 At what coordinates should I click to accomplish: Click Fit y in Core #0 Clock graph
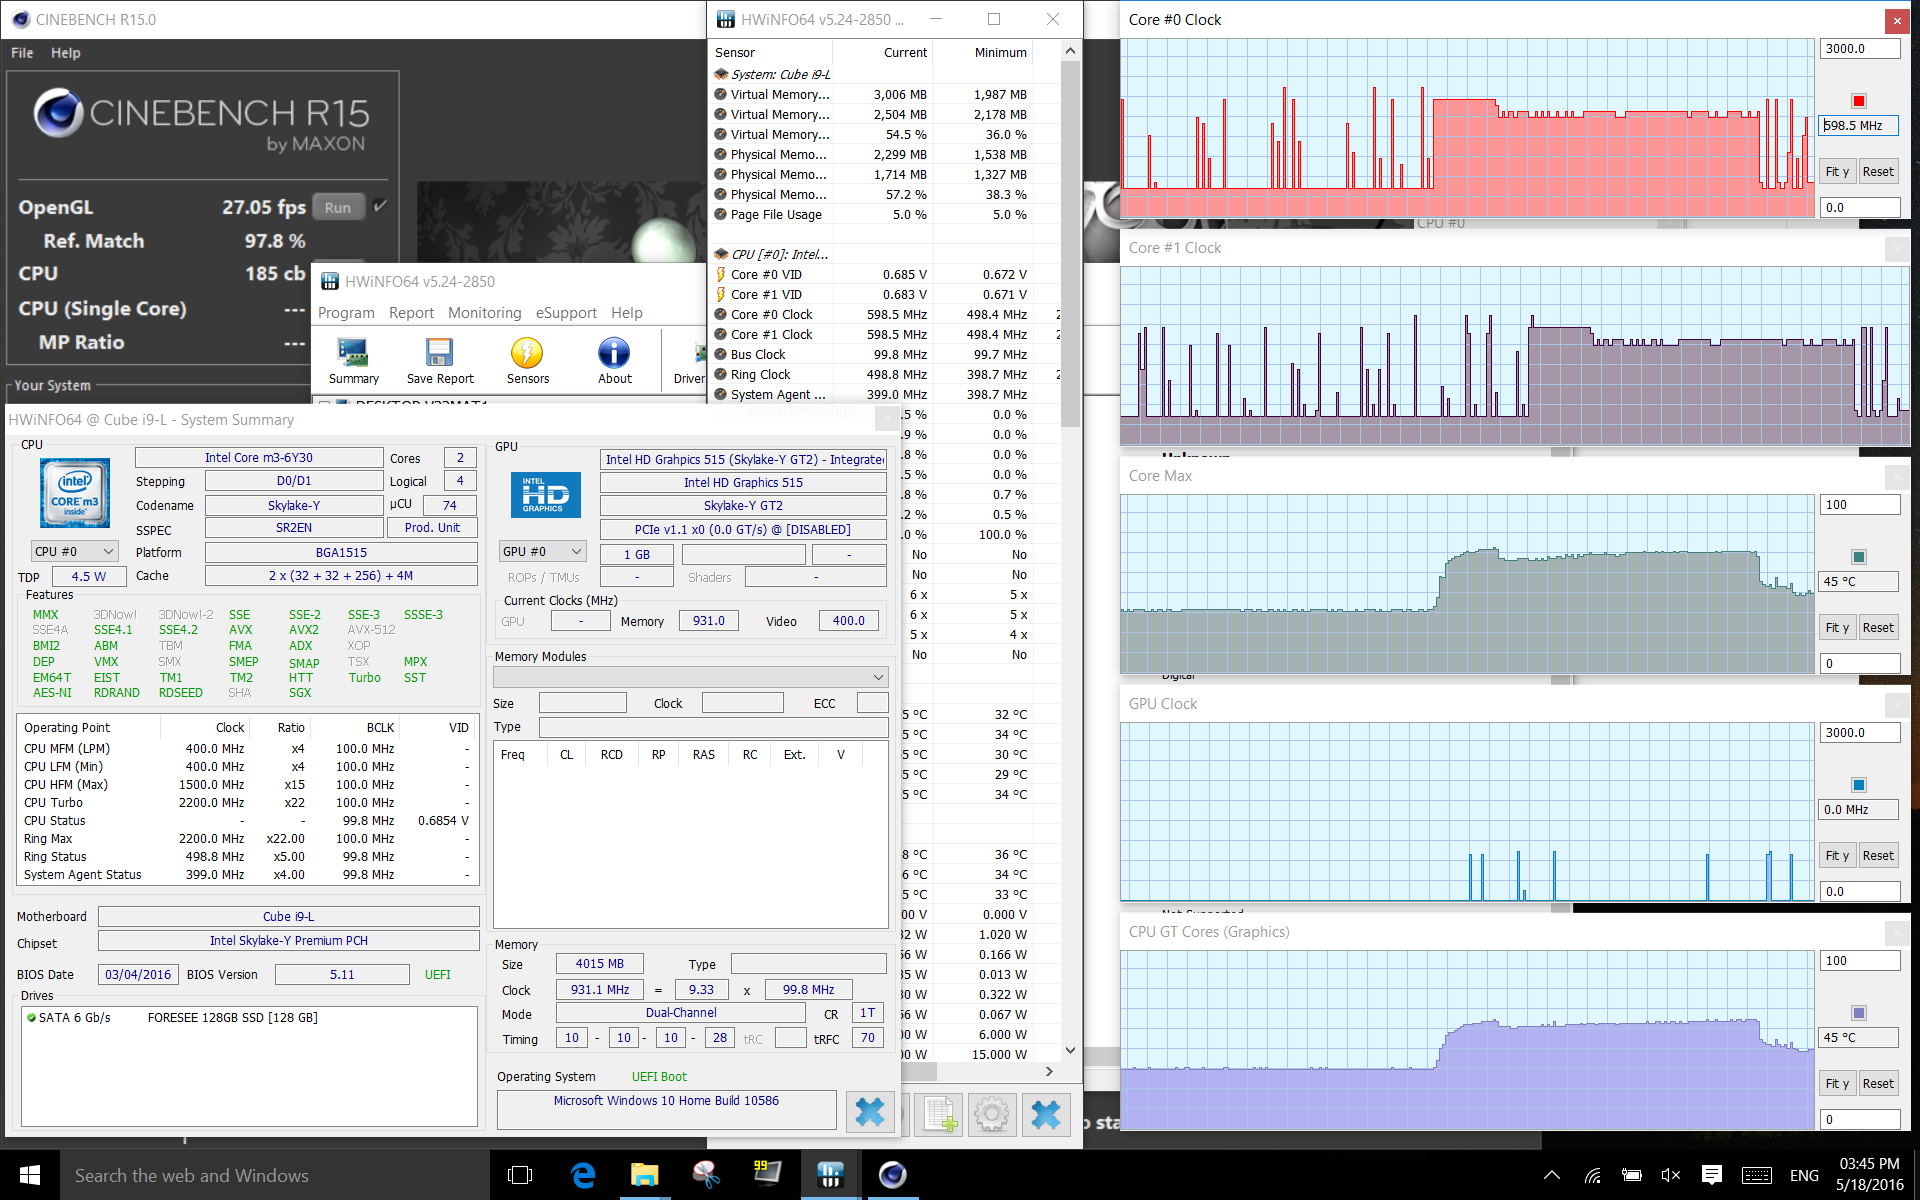pos(1837,172)
